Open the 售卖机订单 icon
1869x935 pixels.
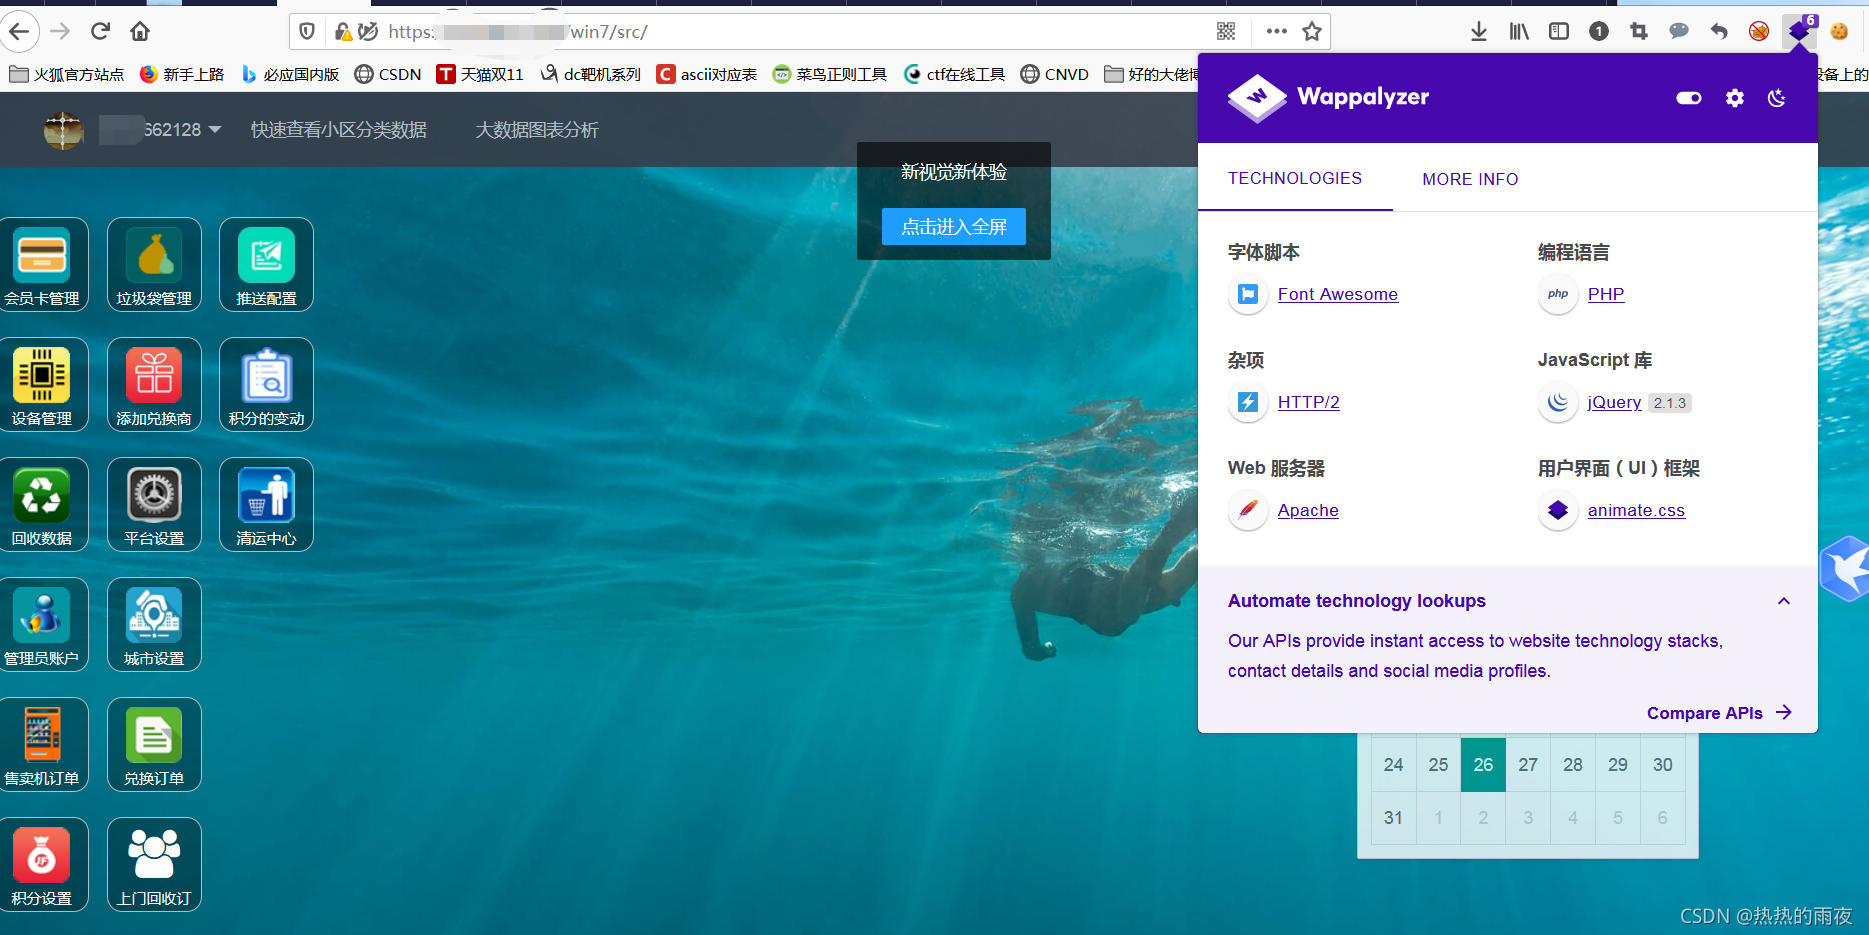(x=41, y=745)
